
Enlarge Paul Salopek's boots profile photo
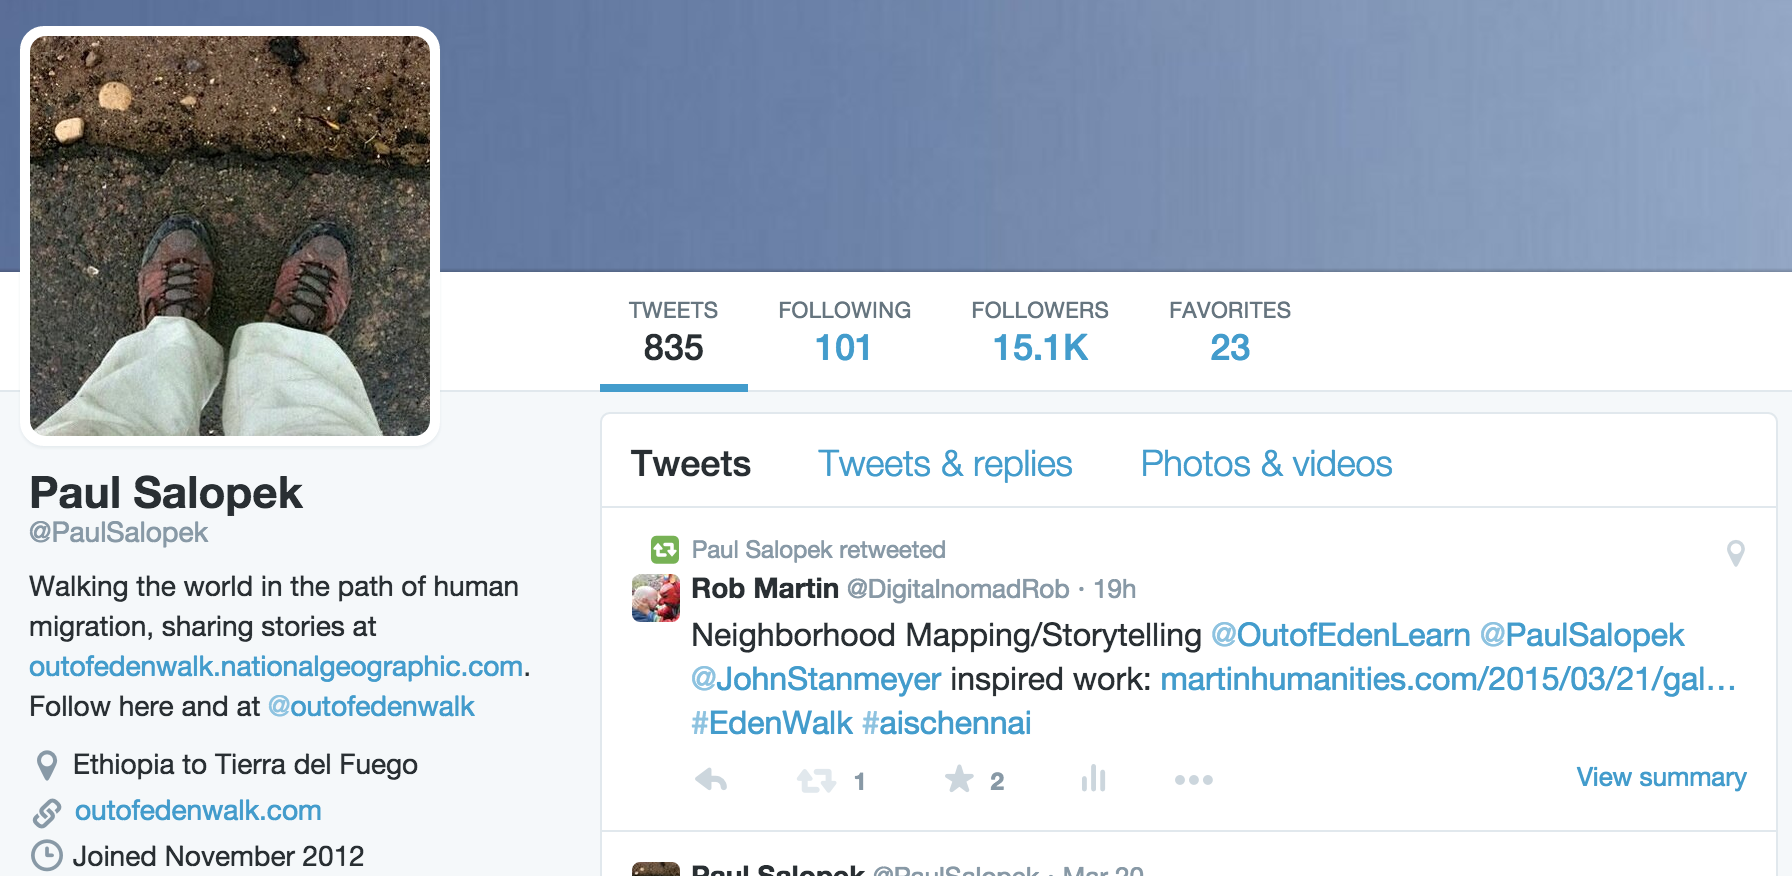click(x=230, y=236)
